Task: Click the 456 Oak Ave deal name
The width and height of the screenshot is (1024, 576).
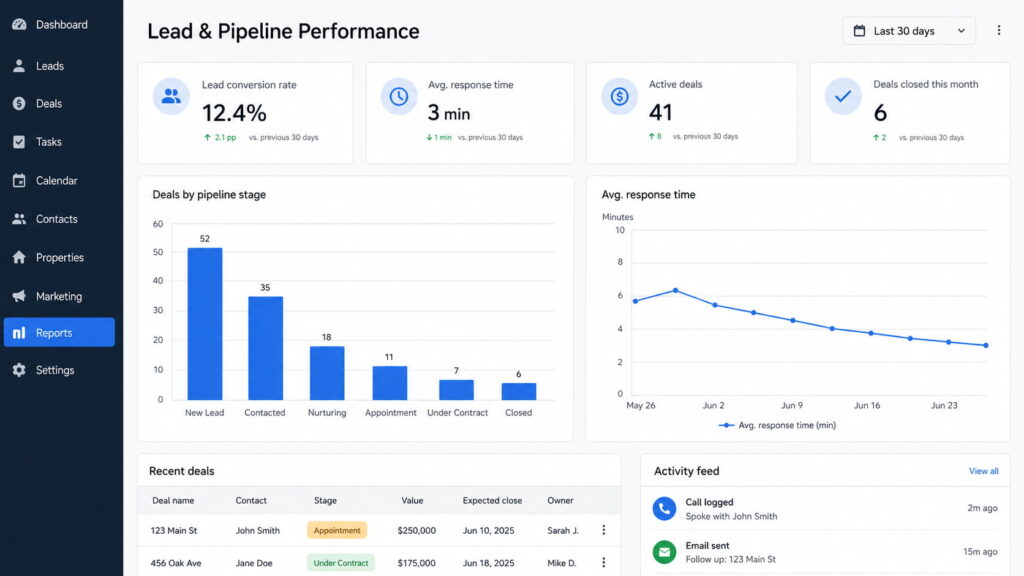Action: tap(176, 562)
